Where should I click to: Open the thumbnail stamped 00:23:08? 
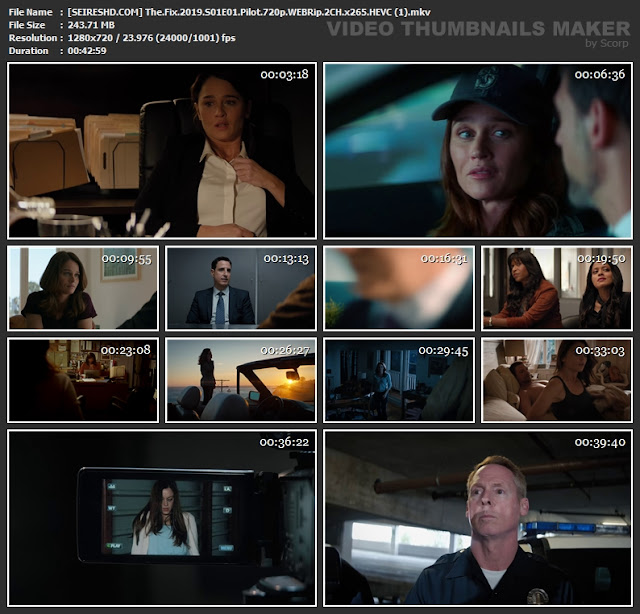coord(83,380)
